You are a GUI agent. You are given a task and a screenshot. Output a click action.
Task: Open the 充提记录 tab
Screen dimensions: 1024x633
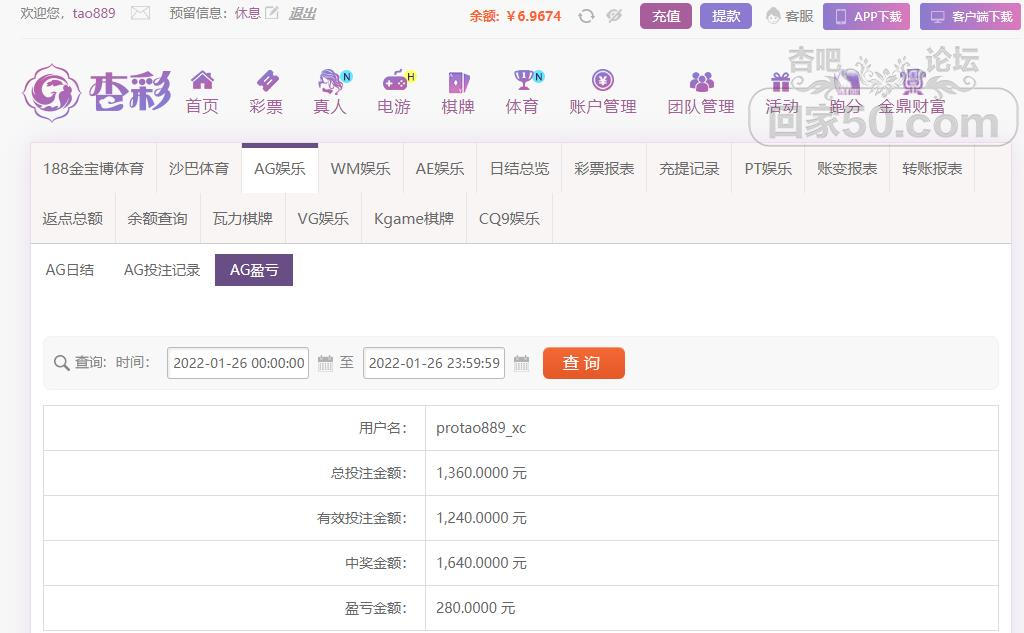tap(689, 169)
